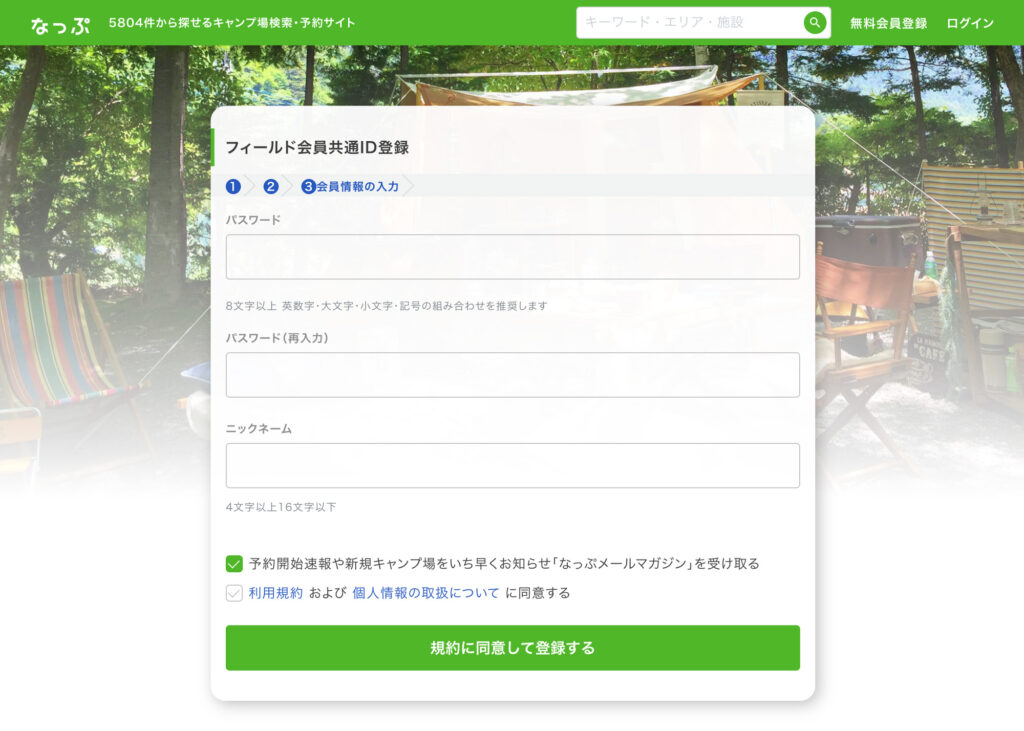This screenshot has height=731, width=1024.
Task: Click into the パスワード input field
Action: [512, 257]
